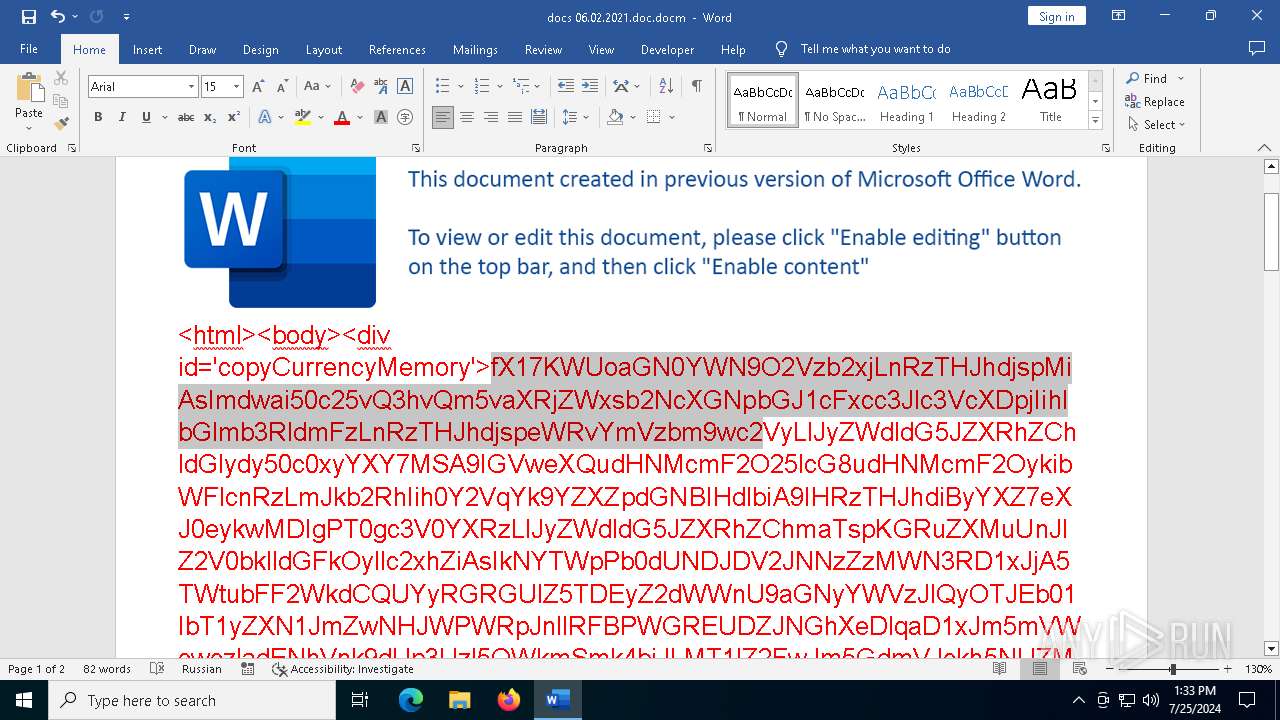Center align the paragraph
The width and height of the screenshot is (1280, 720).
coord(467,117)
